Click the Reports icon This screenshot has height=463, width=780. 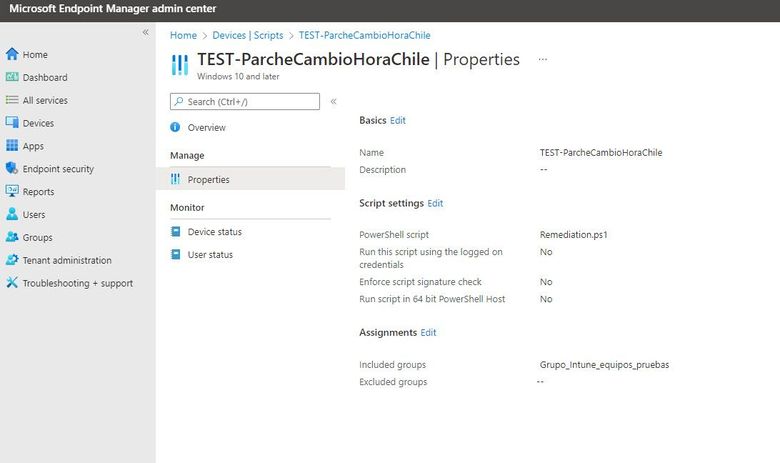[13, 191]
